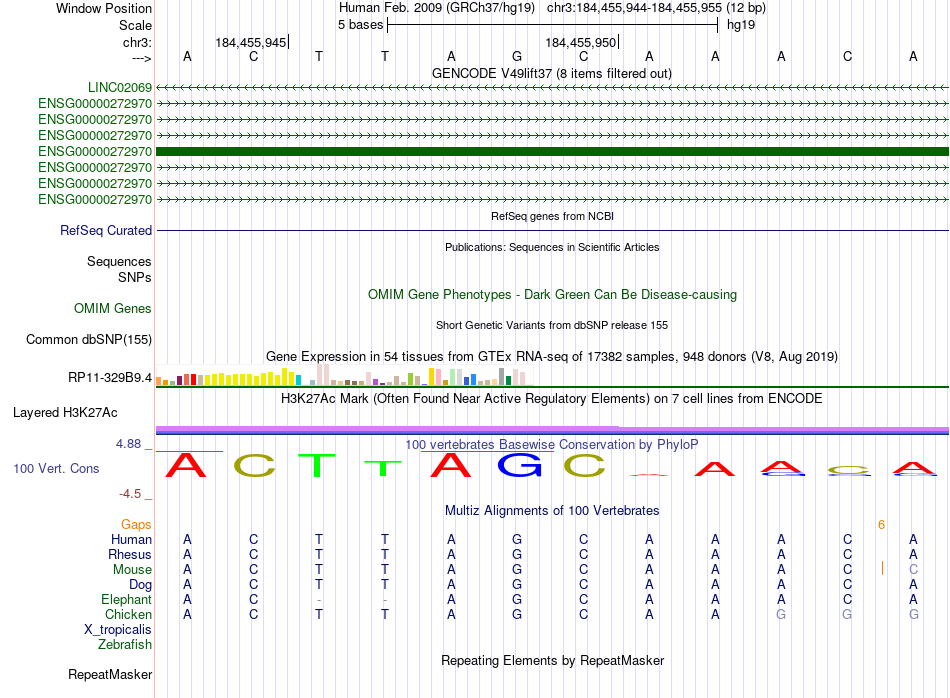The height and width of the screenshot is (698, 950).
Task: Click 'Short Genetic Variants from dbSNP release 155'
Action: click(552, 325)
